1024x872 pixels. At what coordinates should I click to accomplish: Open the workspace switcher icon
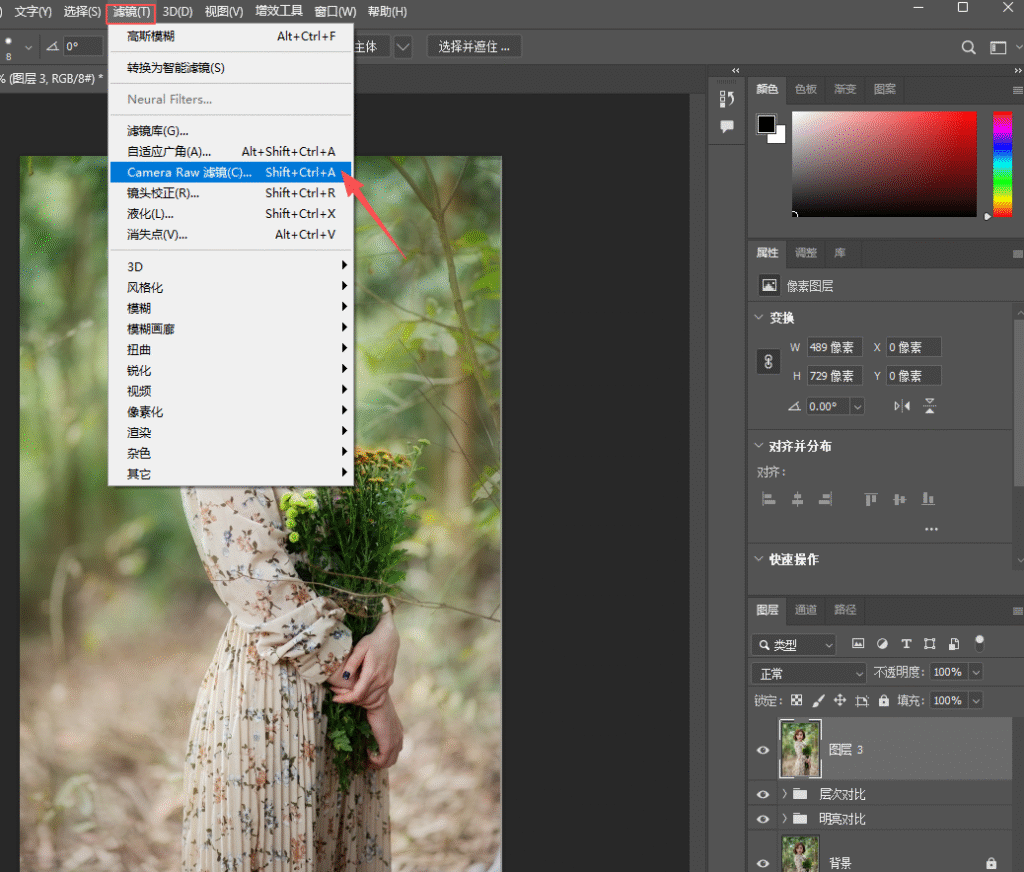pyautogui.click(x=998, y=47)
